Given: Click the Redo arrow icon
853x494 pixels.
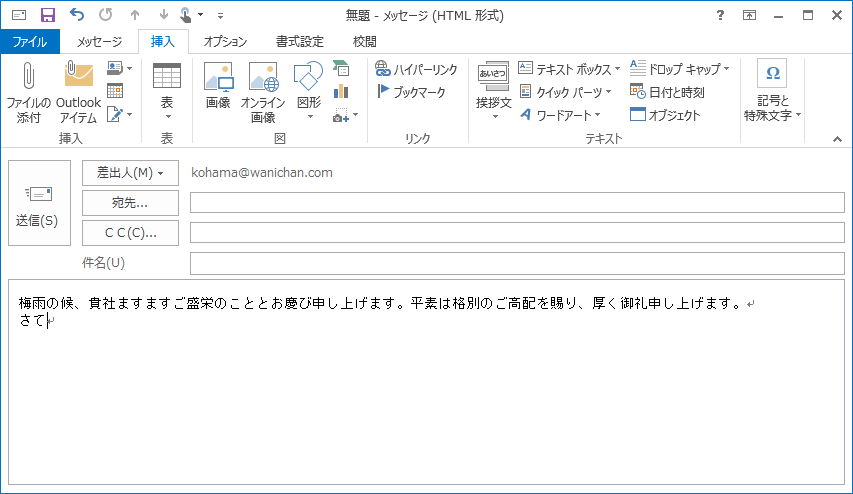Looking at the screenshot, I should pyautogui.click(x=106, y=15).
